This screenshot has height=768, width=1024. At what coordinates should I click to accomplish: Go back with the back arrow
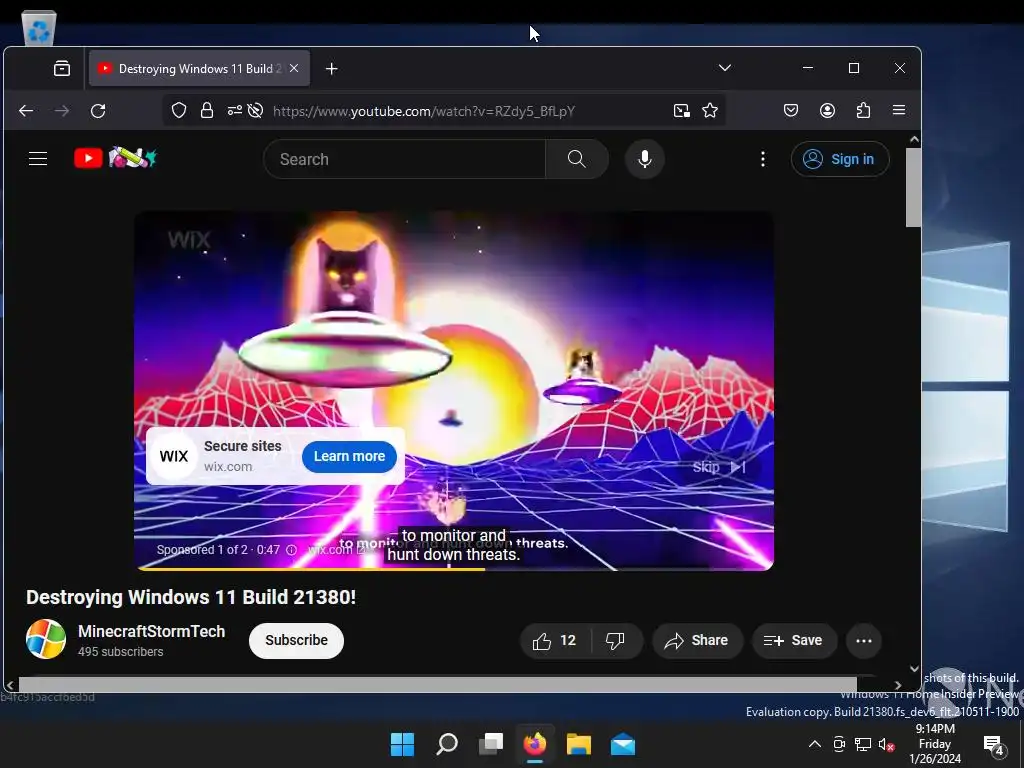[x=26, y=111]
